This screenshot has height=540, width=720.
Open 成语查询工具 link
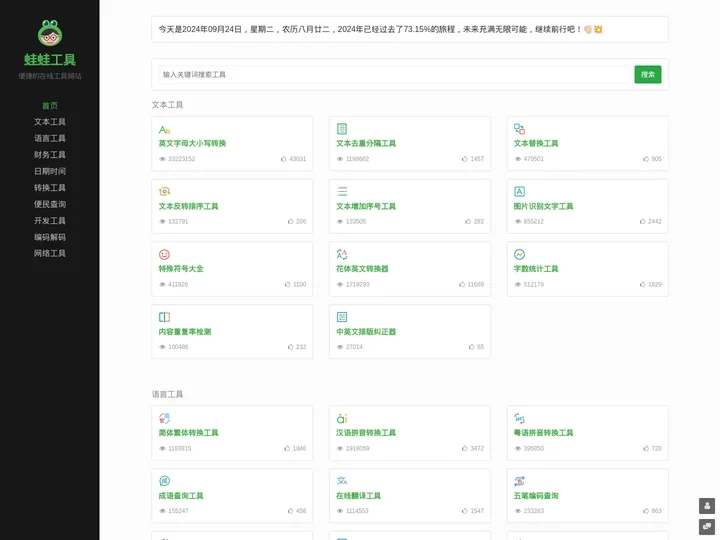tap(181, 495)
